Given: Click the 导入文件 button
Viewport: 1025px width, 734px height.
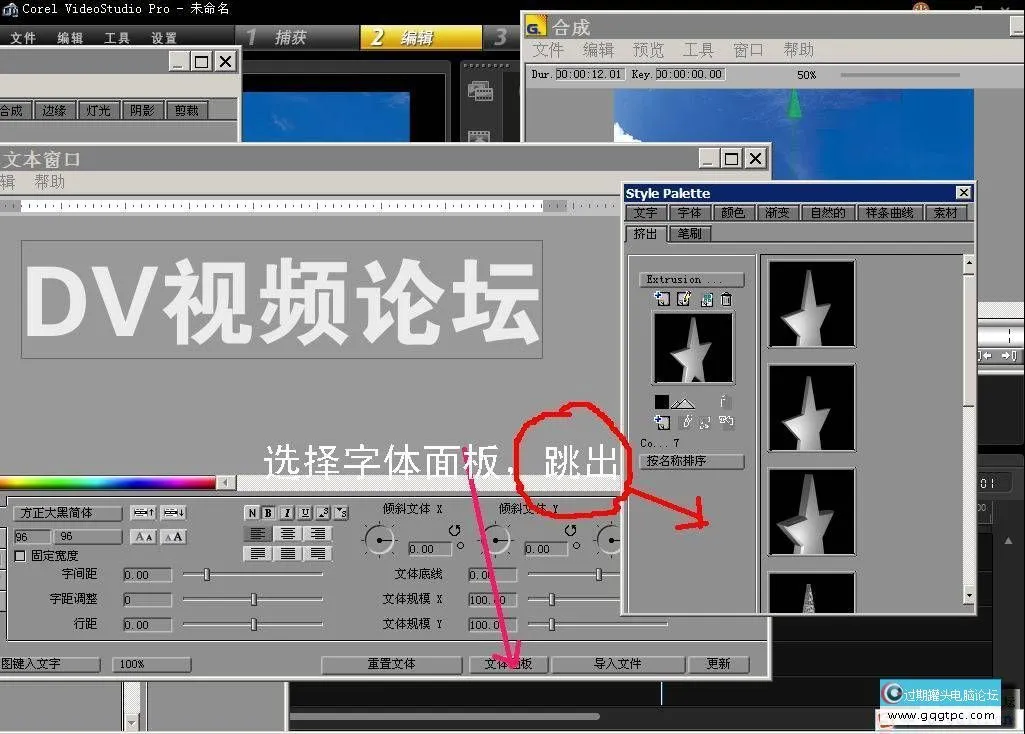Looking at the screenshot, I should (618, 663).
